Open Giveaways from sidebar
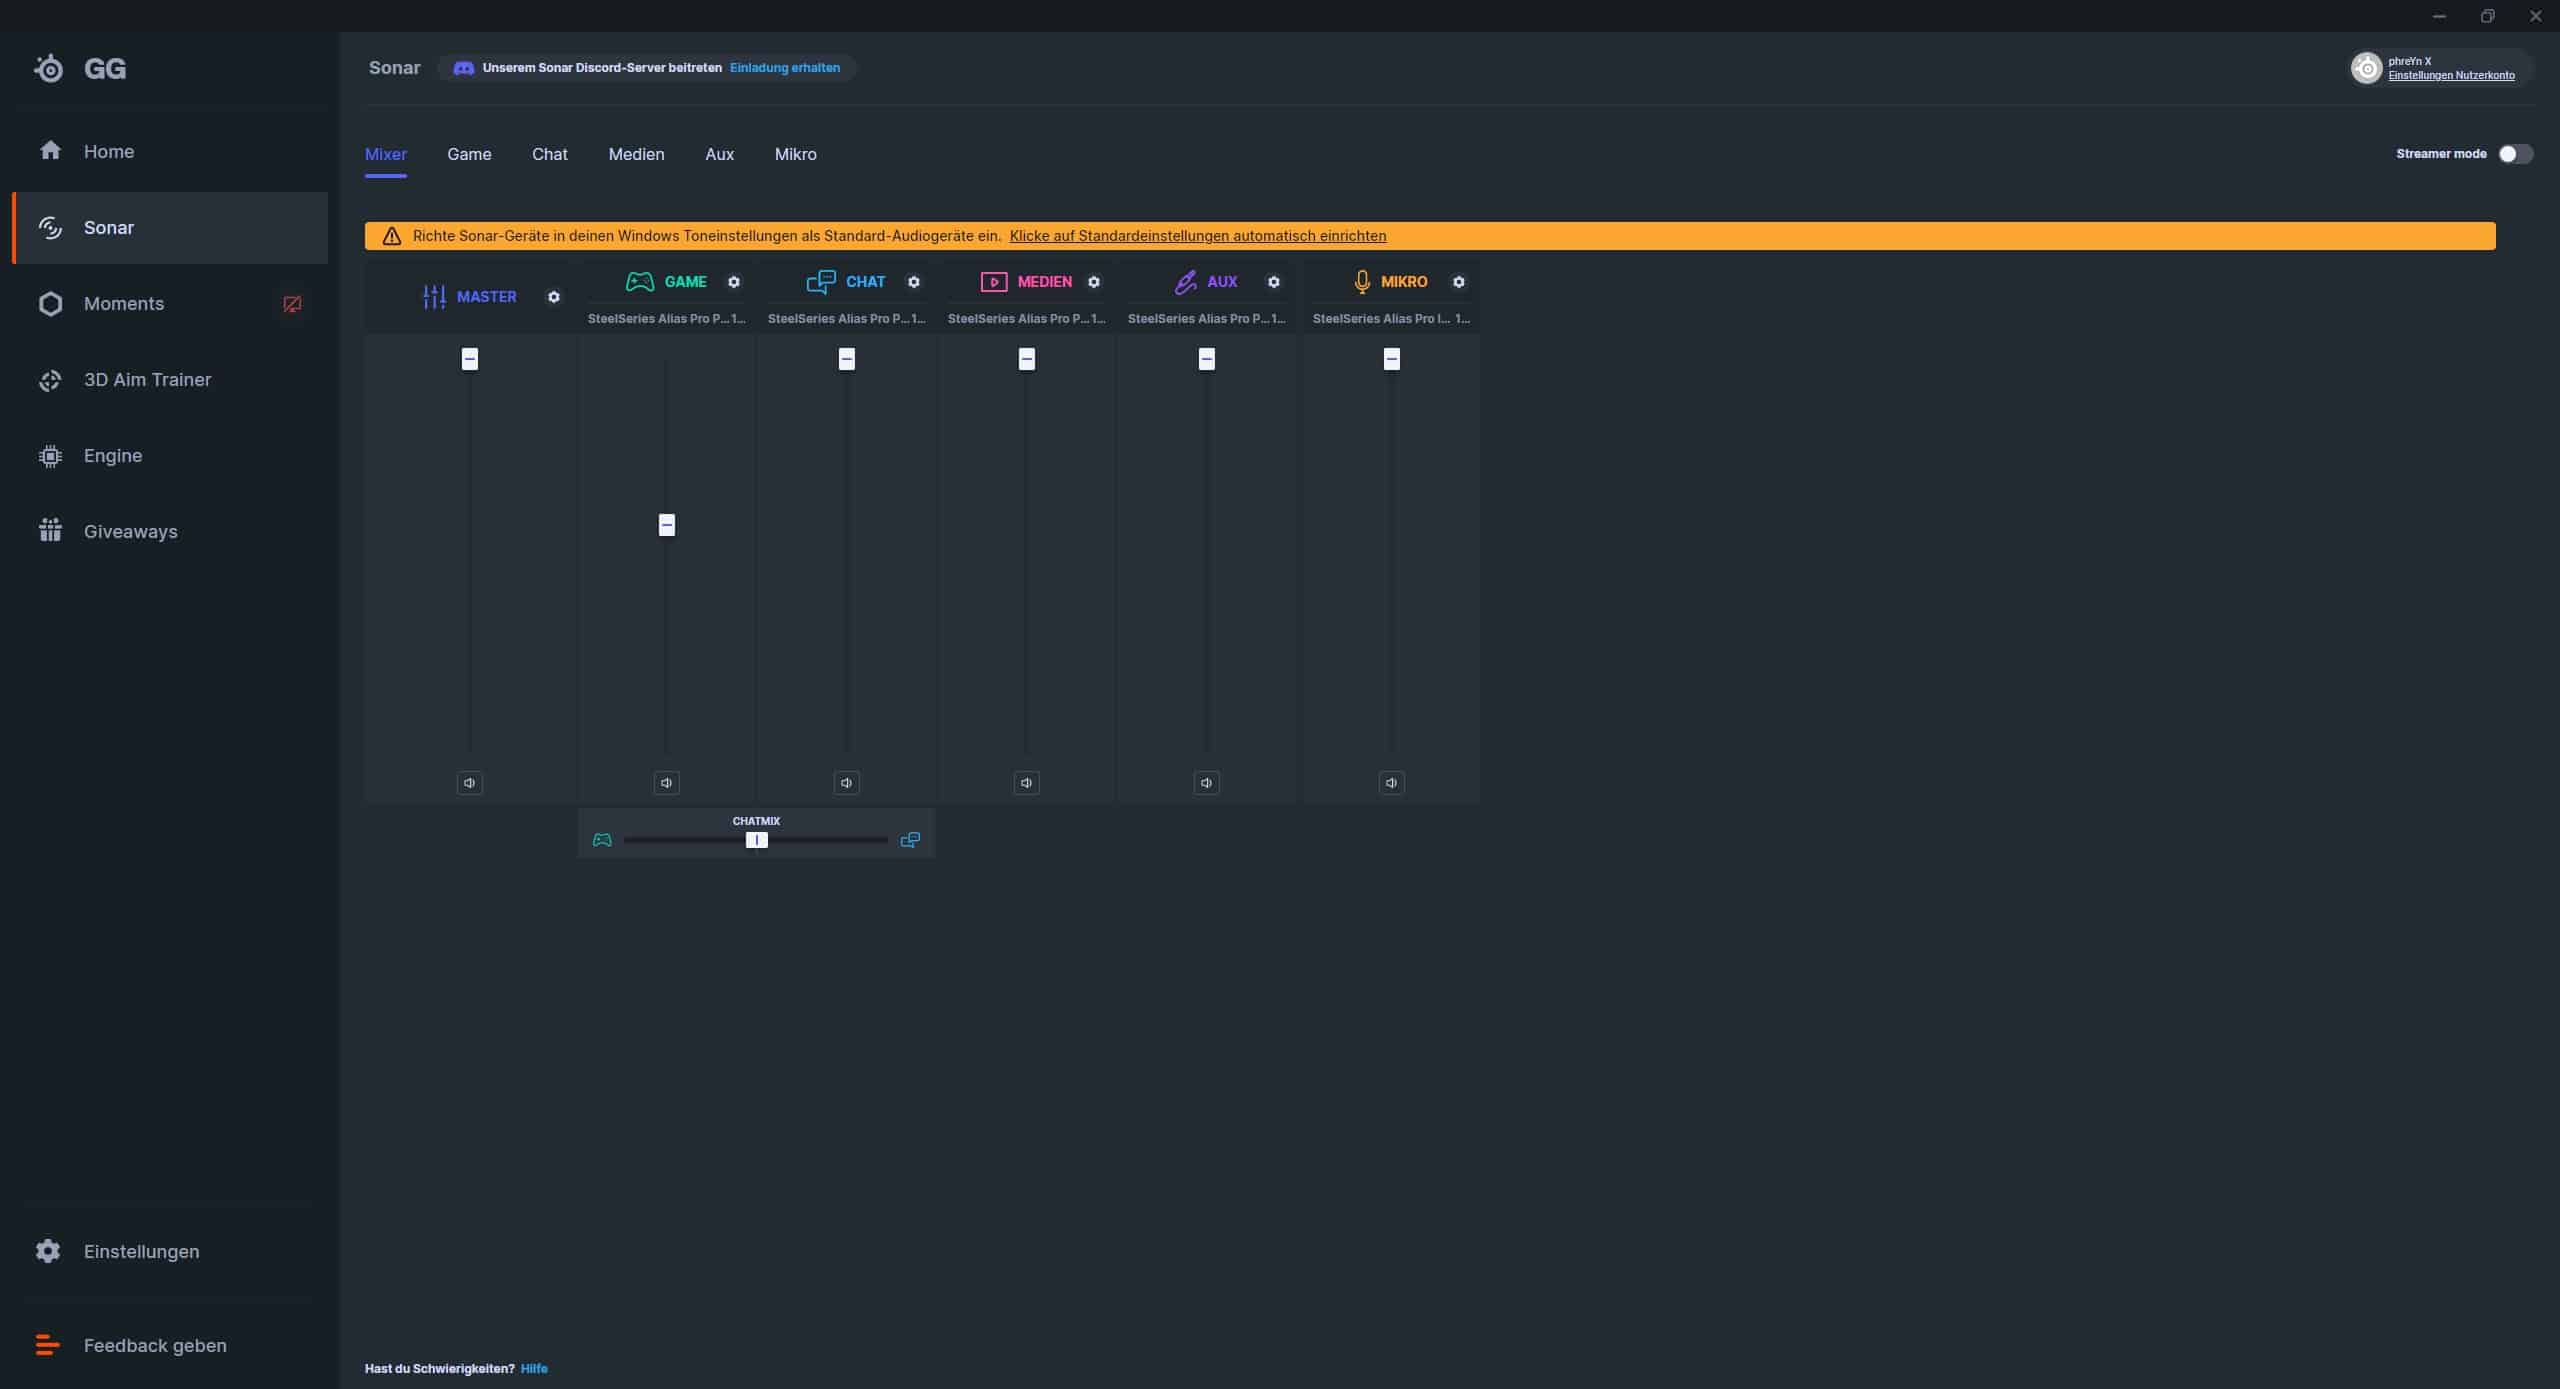This screenshot has height=1389, width=2560. [x=130, y=532]
